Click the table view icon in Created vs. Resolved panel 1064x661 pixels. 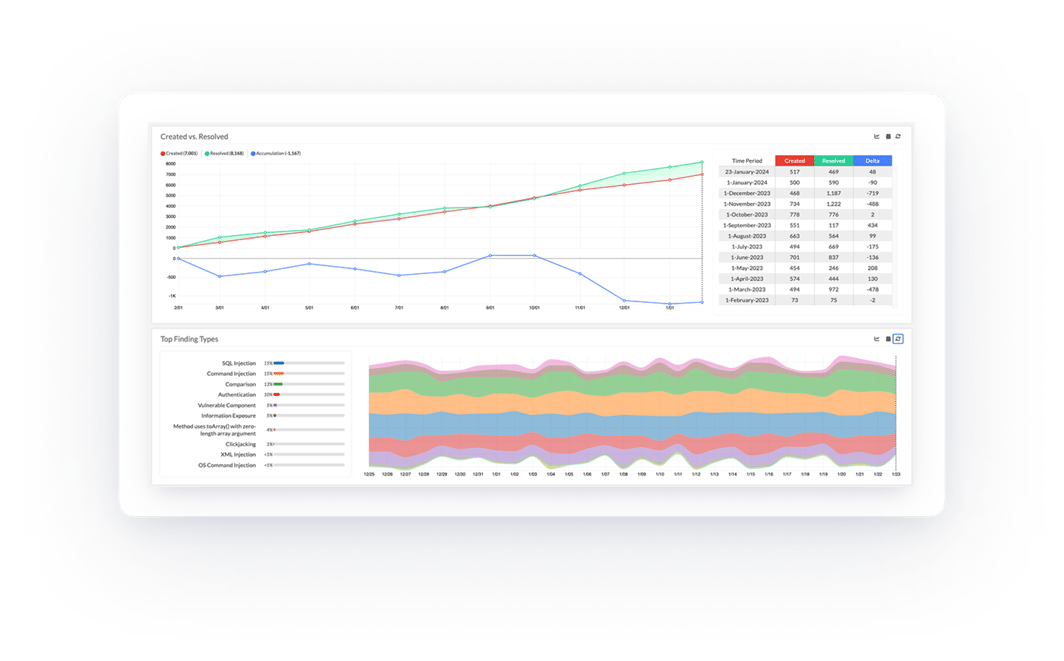pyautogui.click(x=888, y=136)
